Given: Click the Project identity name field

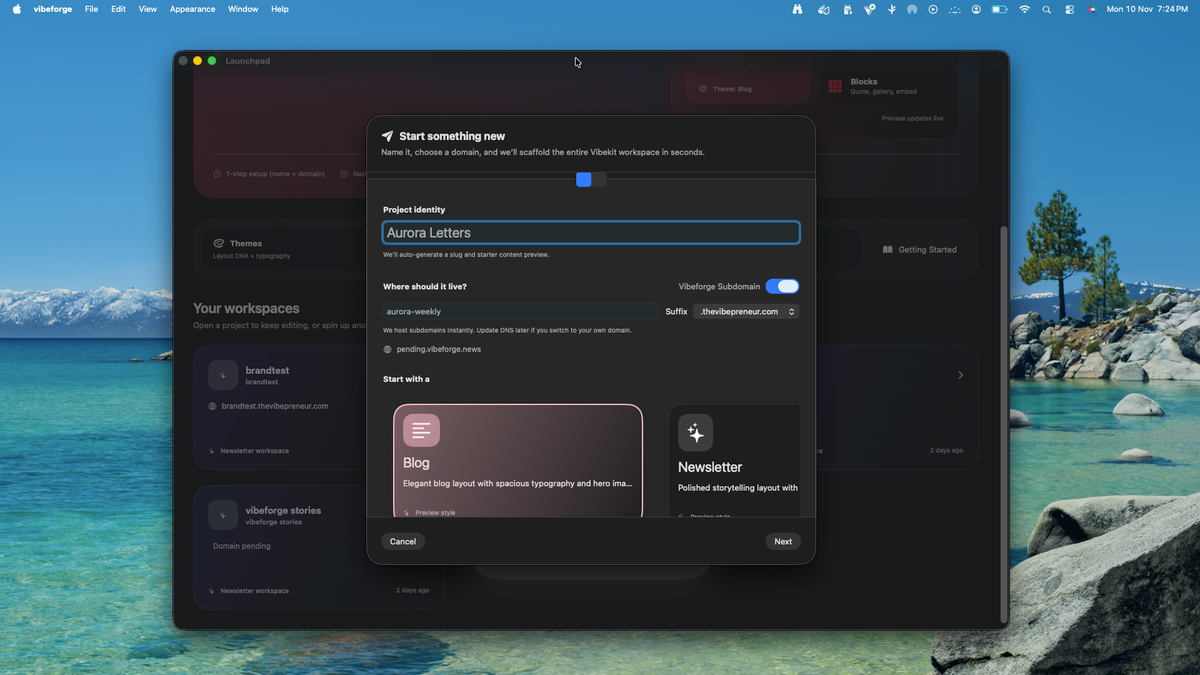Looking at the screenshot, I should click(x=591, y=233).
